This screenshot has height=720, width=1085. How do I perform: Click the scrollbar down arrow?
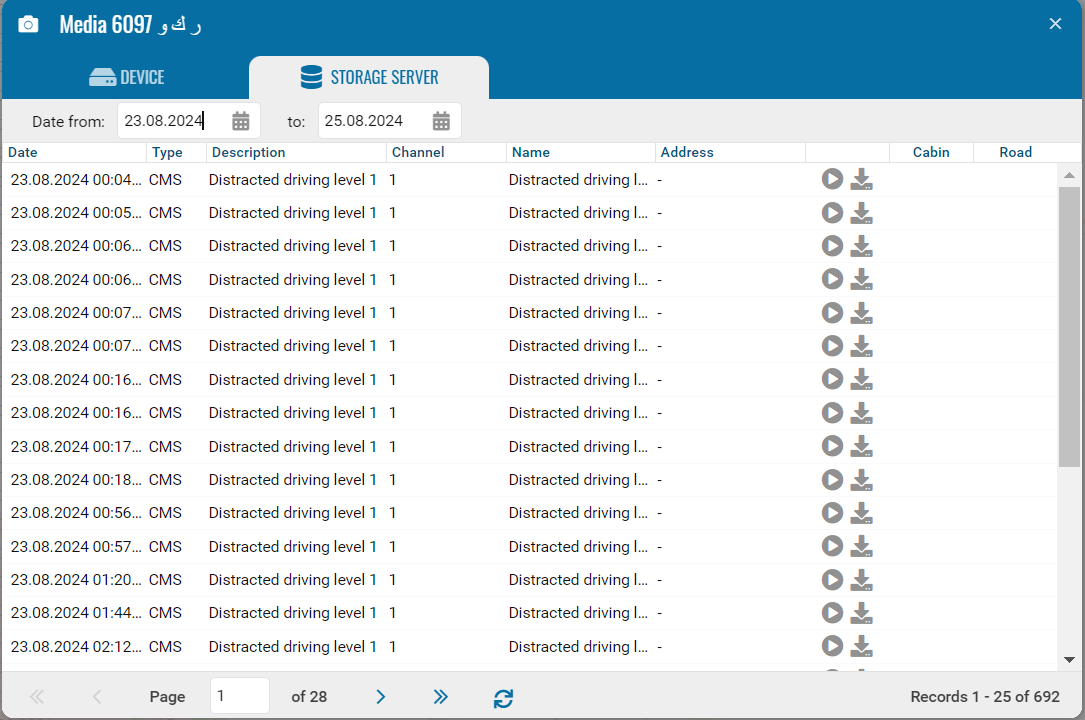tap(1069, 659)
